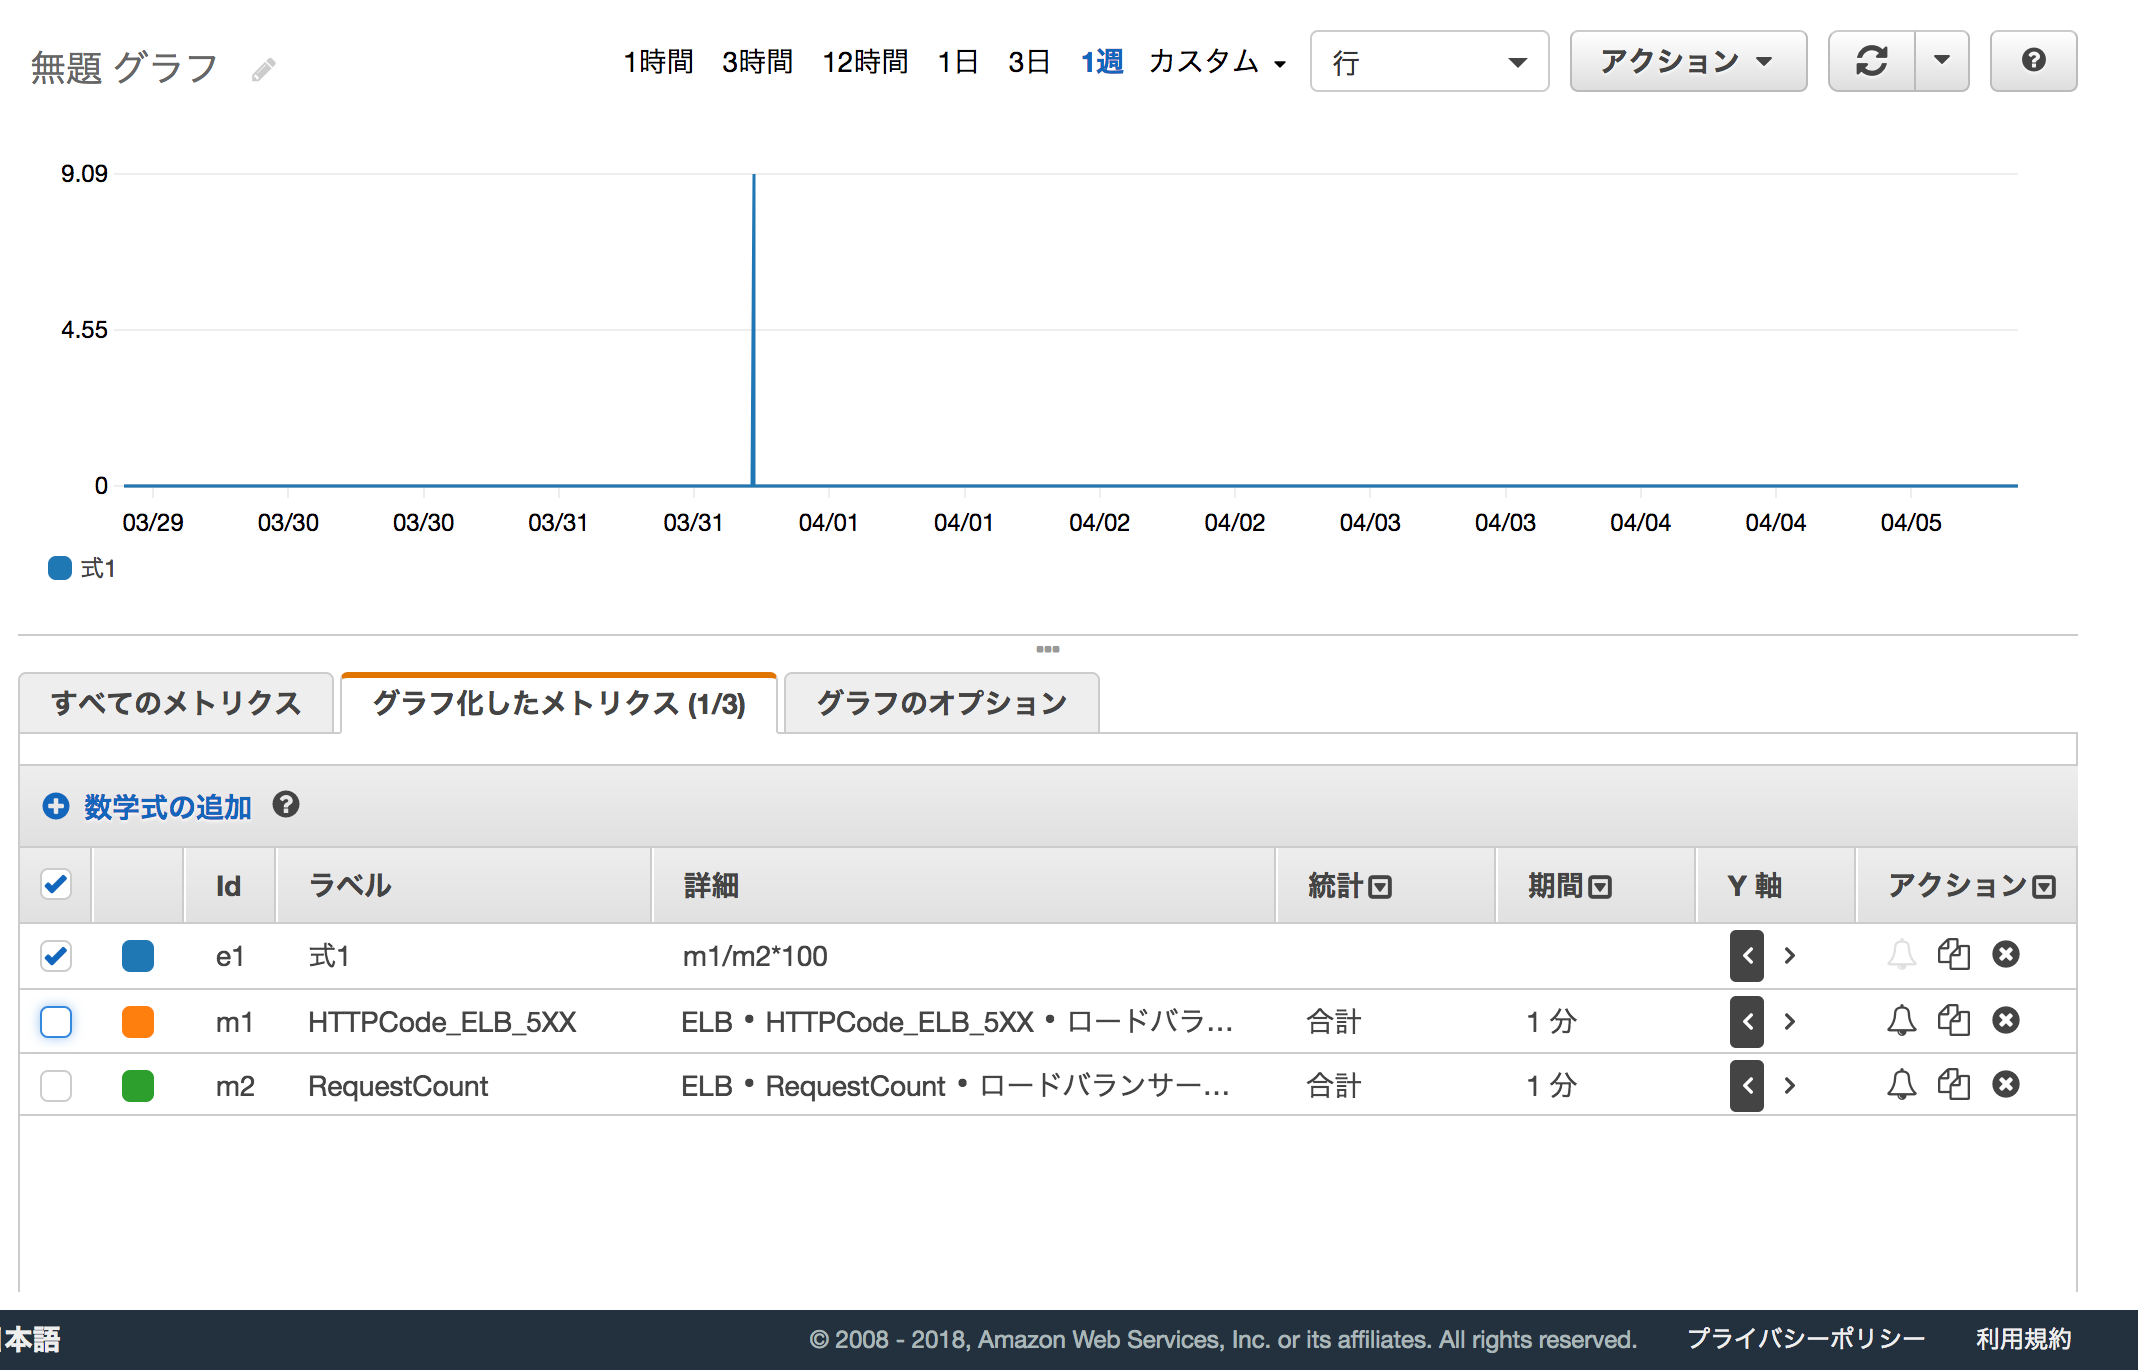2138x1370 pixels.
Task: Set m1 to left Y axis
Action: click(x=1747, y=1022)
